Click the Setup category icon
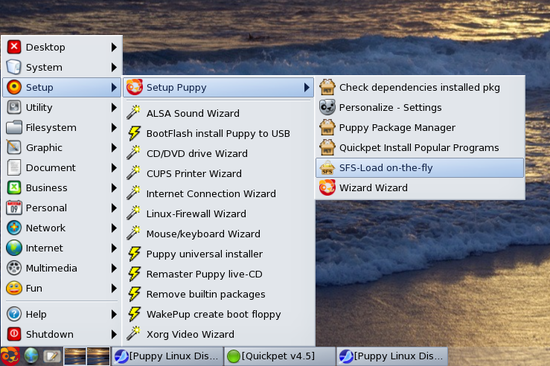Image resolution: width=550 pixels, height=366 pixels. click(x=14, y=87)
